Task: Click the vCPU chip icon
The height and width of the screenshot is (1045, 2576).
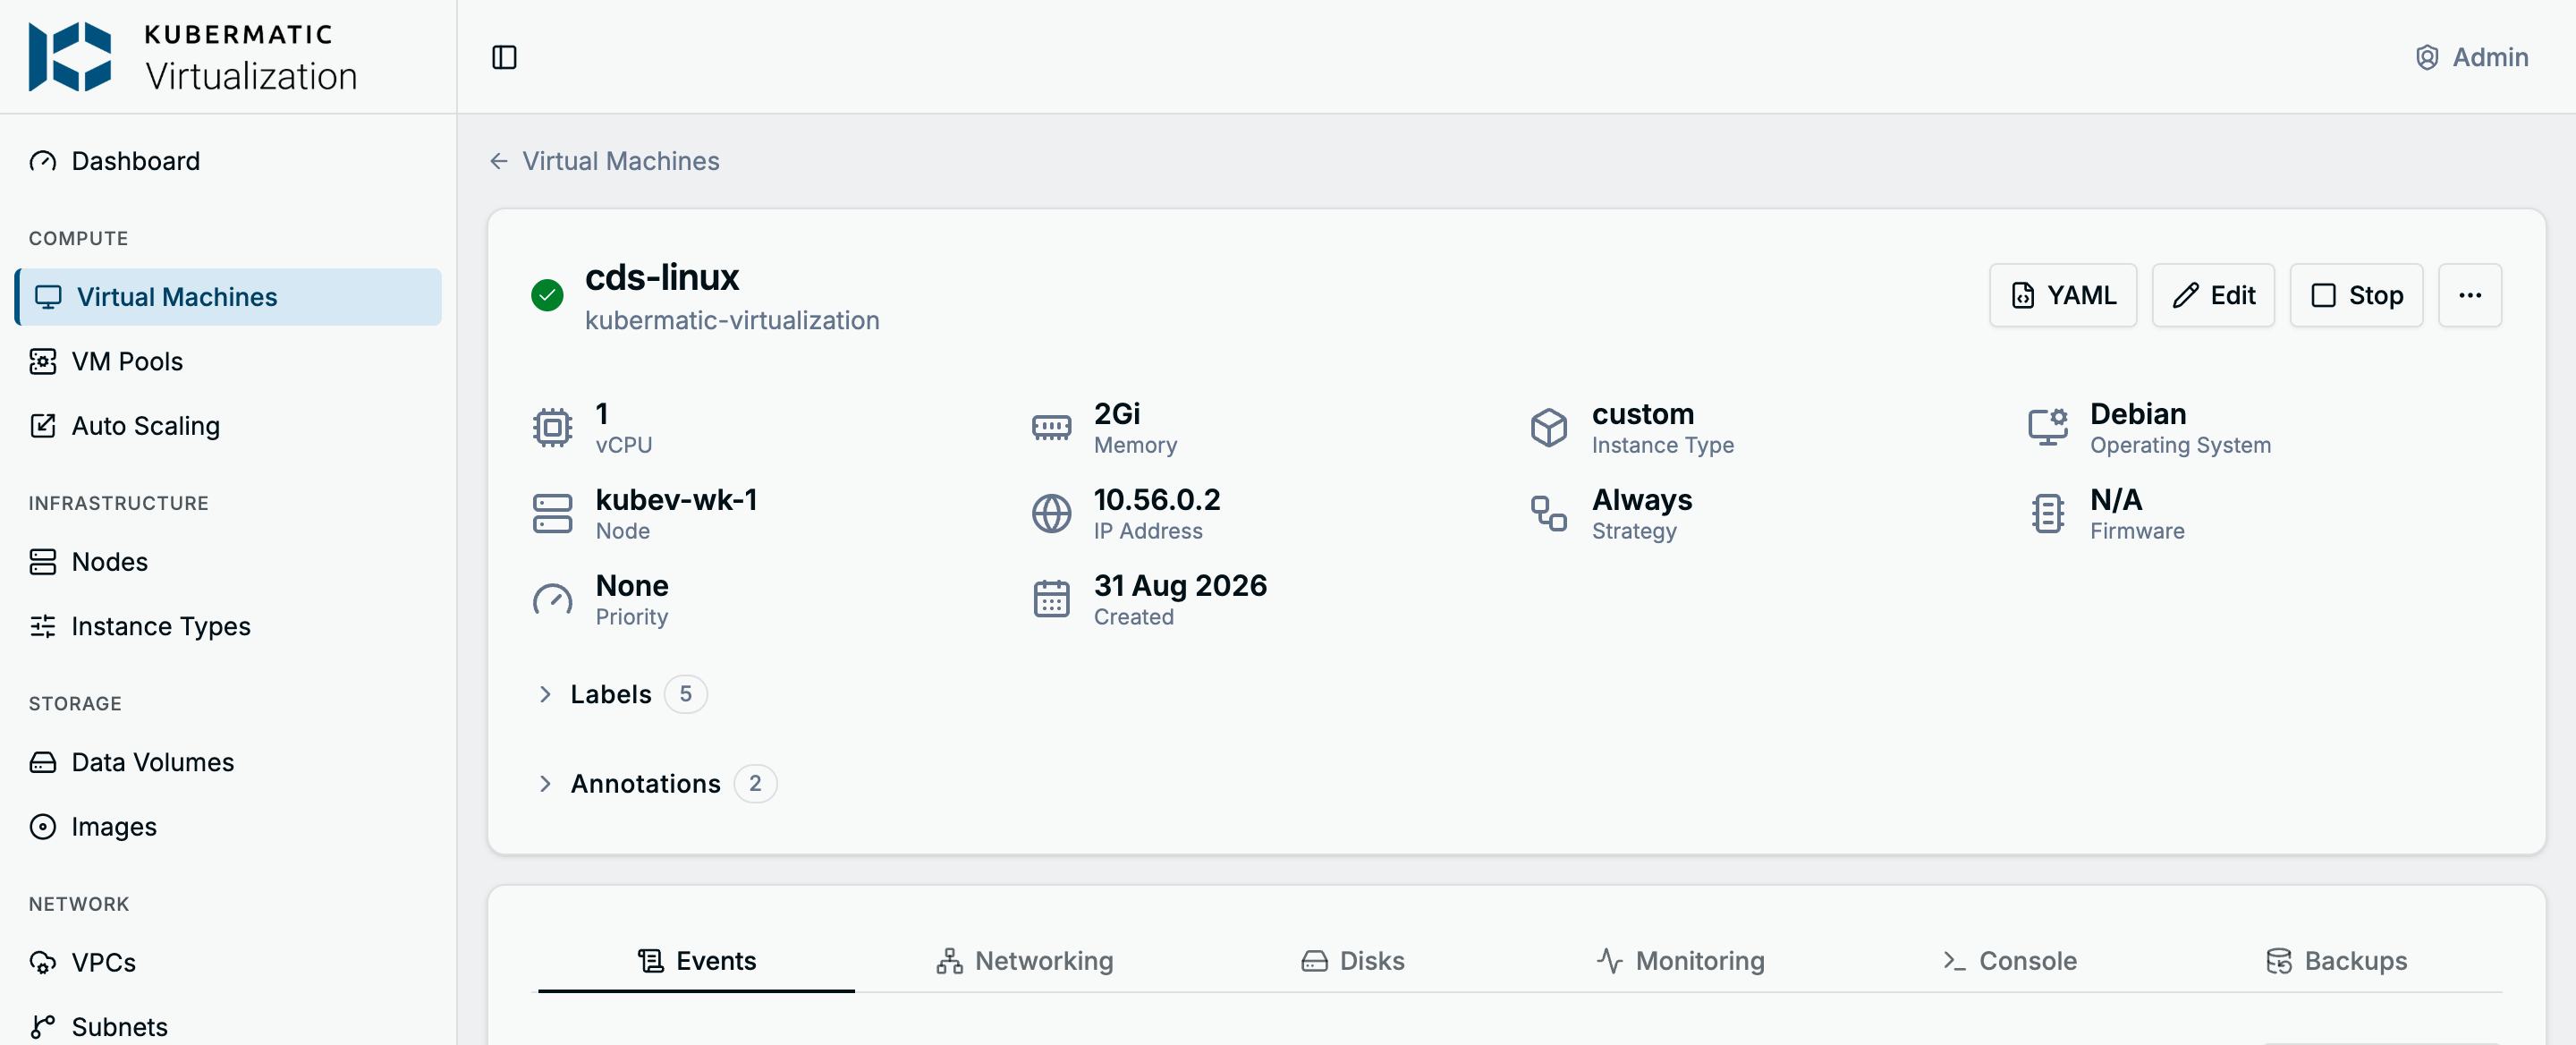Action: pyautogui.click(x=552, y=428)
